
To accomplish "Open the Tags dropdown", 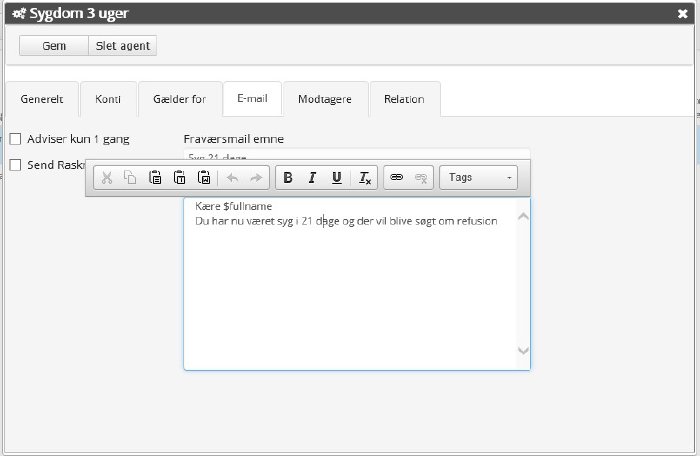I will 481,178.
